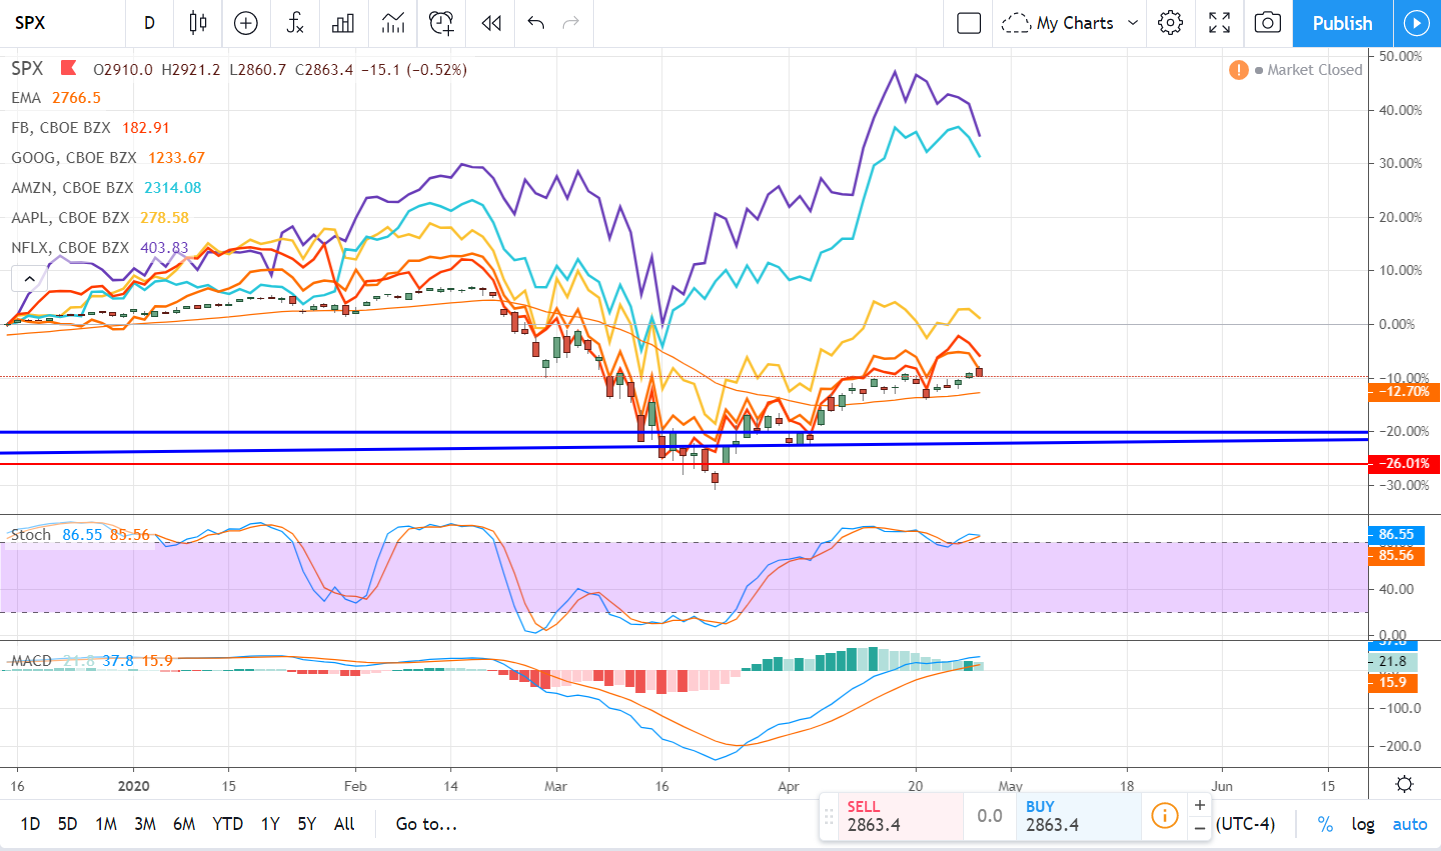Toggle percentage scale mode
The image size is (1441, 851).
(x=1324, y=823)
